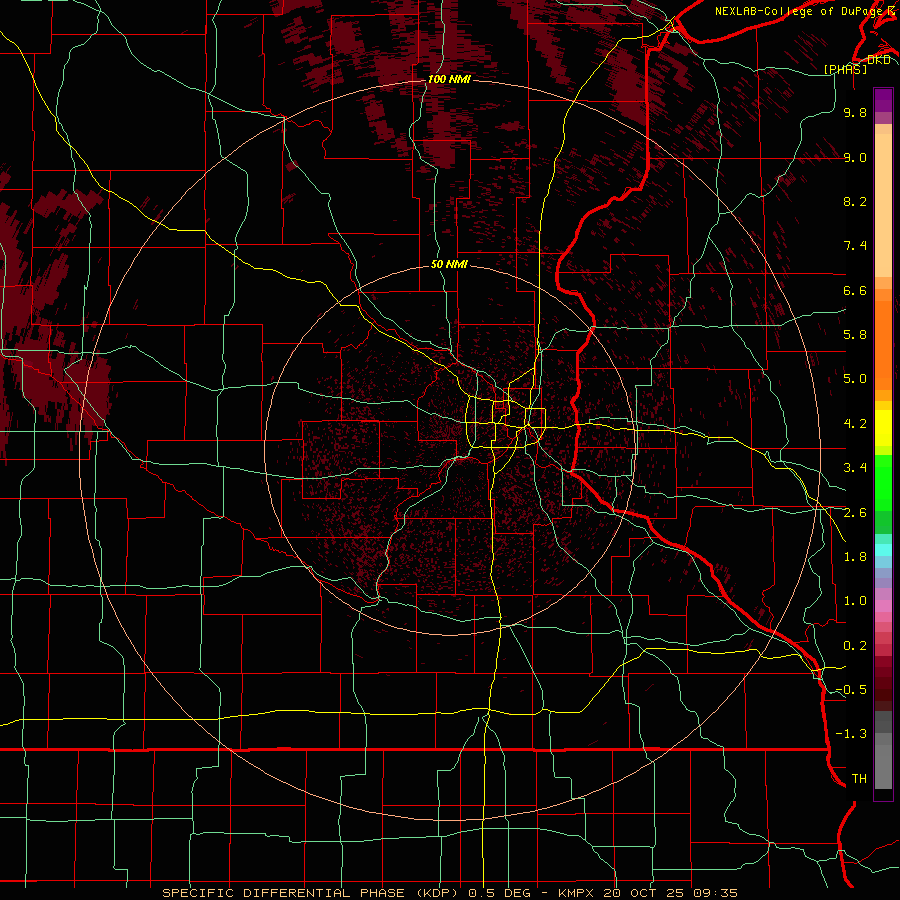Click the pale peach segment of color bar
Viewport: 900px width, 900px height.
pyautogui.click(x=883, y=207)
